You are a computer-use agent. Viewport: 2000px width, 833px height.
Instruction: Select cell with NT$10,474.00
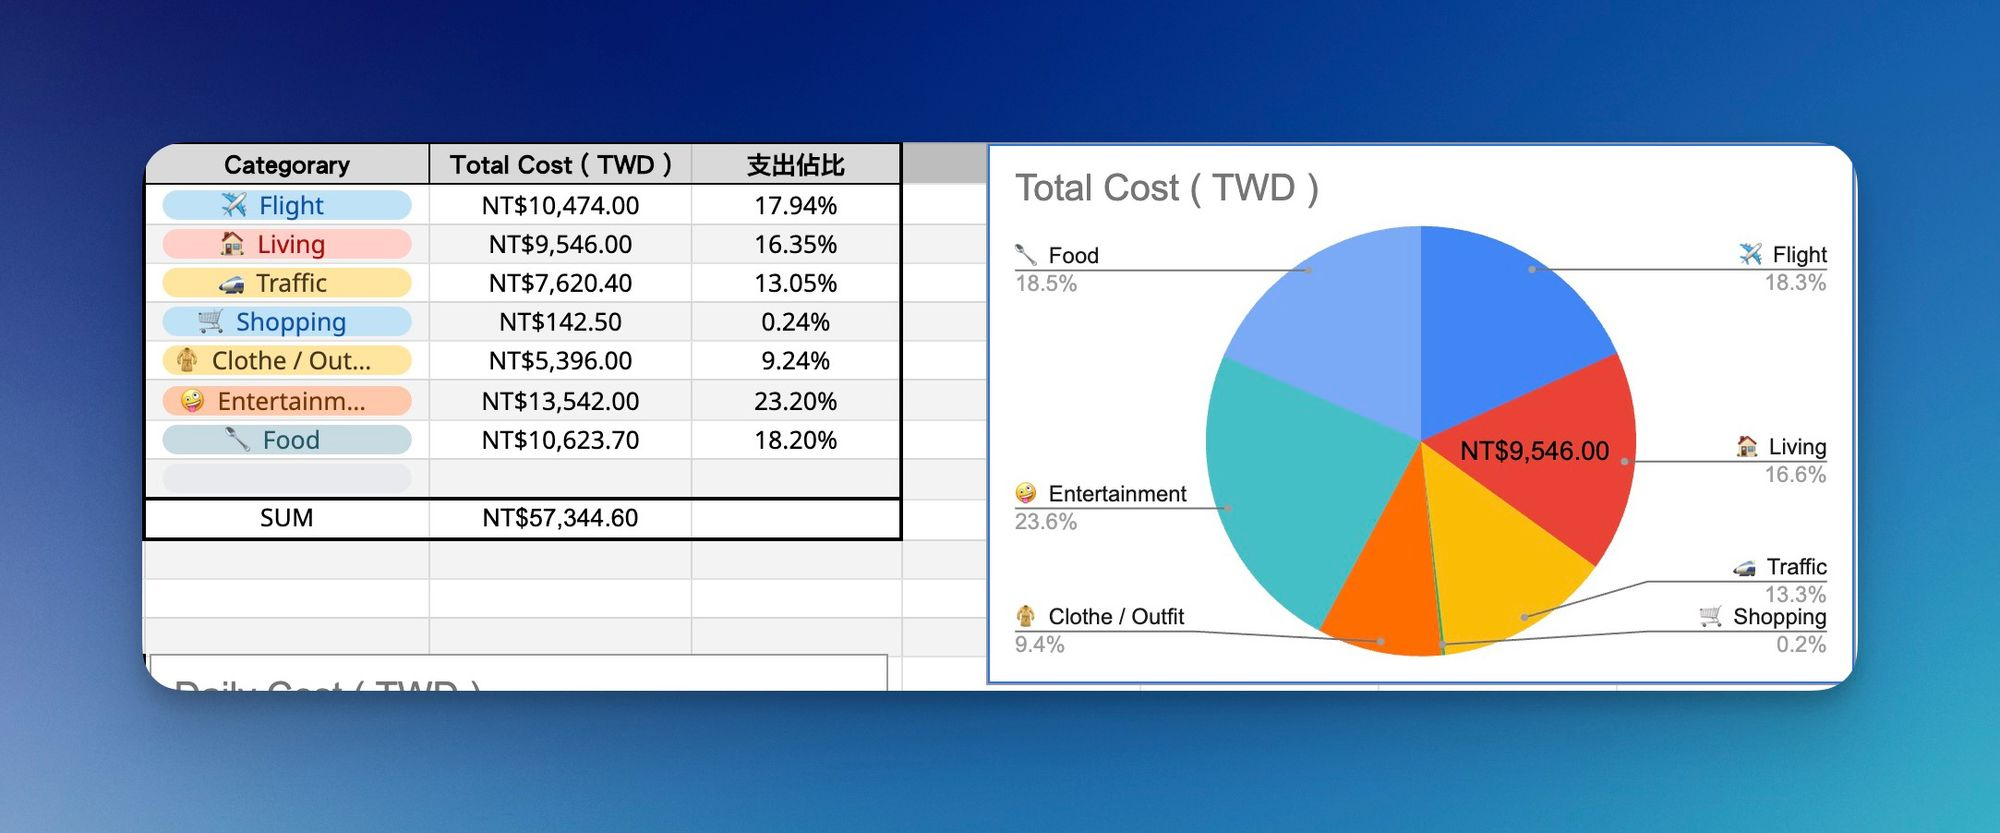pos(560,205)
